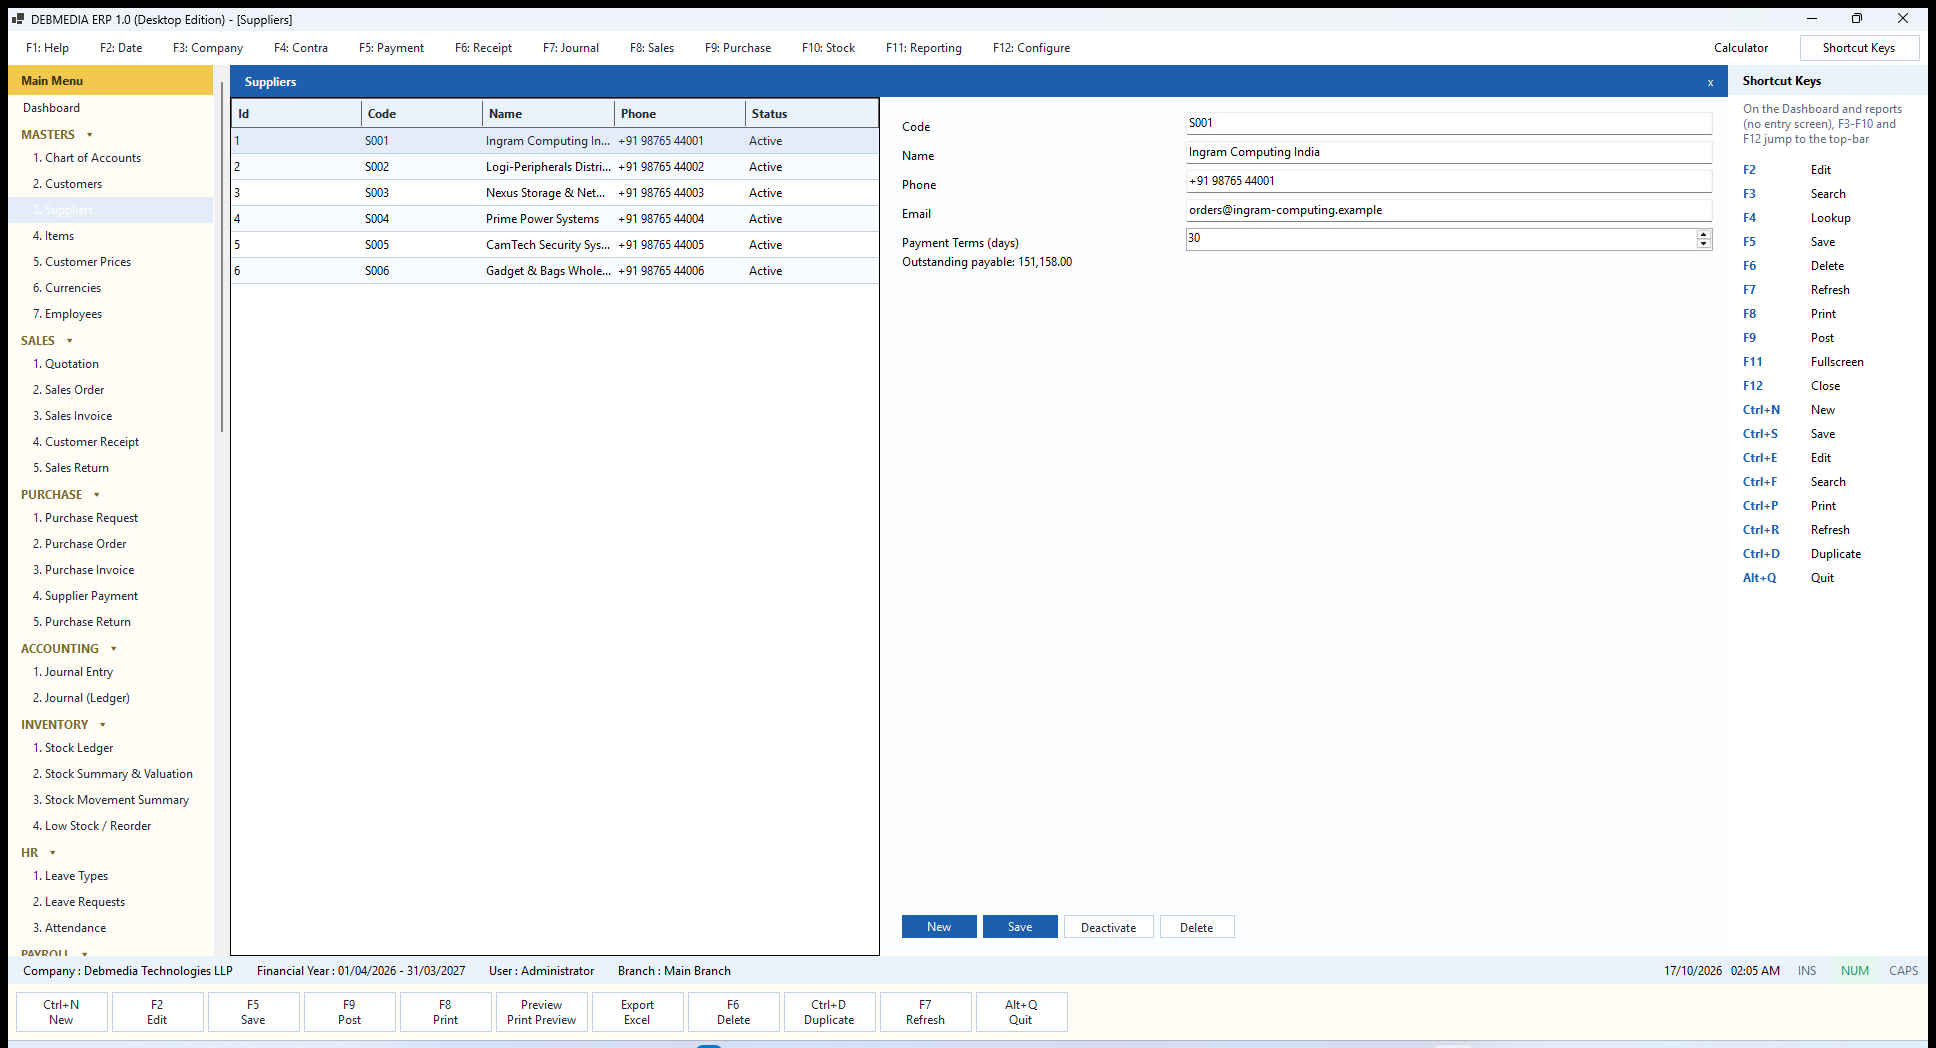This screenshot has height=1048, width=1936.
Task: Select the Gadget & Bags supplier row
Action: pyautogui.click(x=555, y=271)
